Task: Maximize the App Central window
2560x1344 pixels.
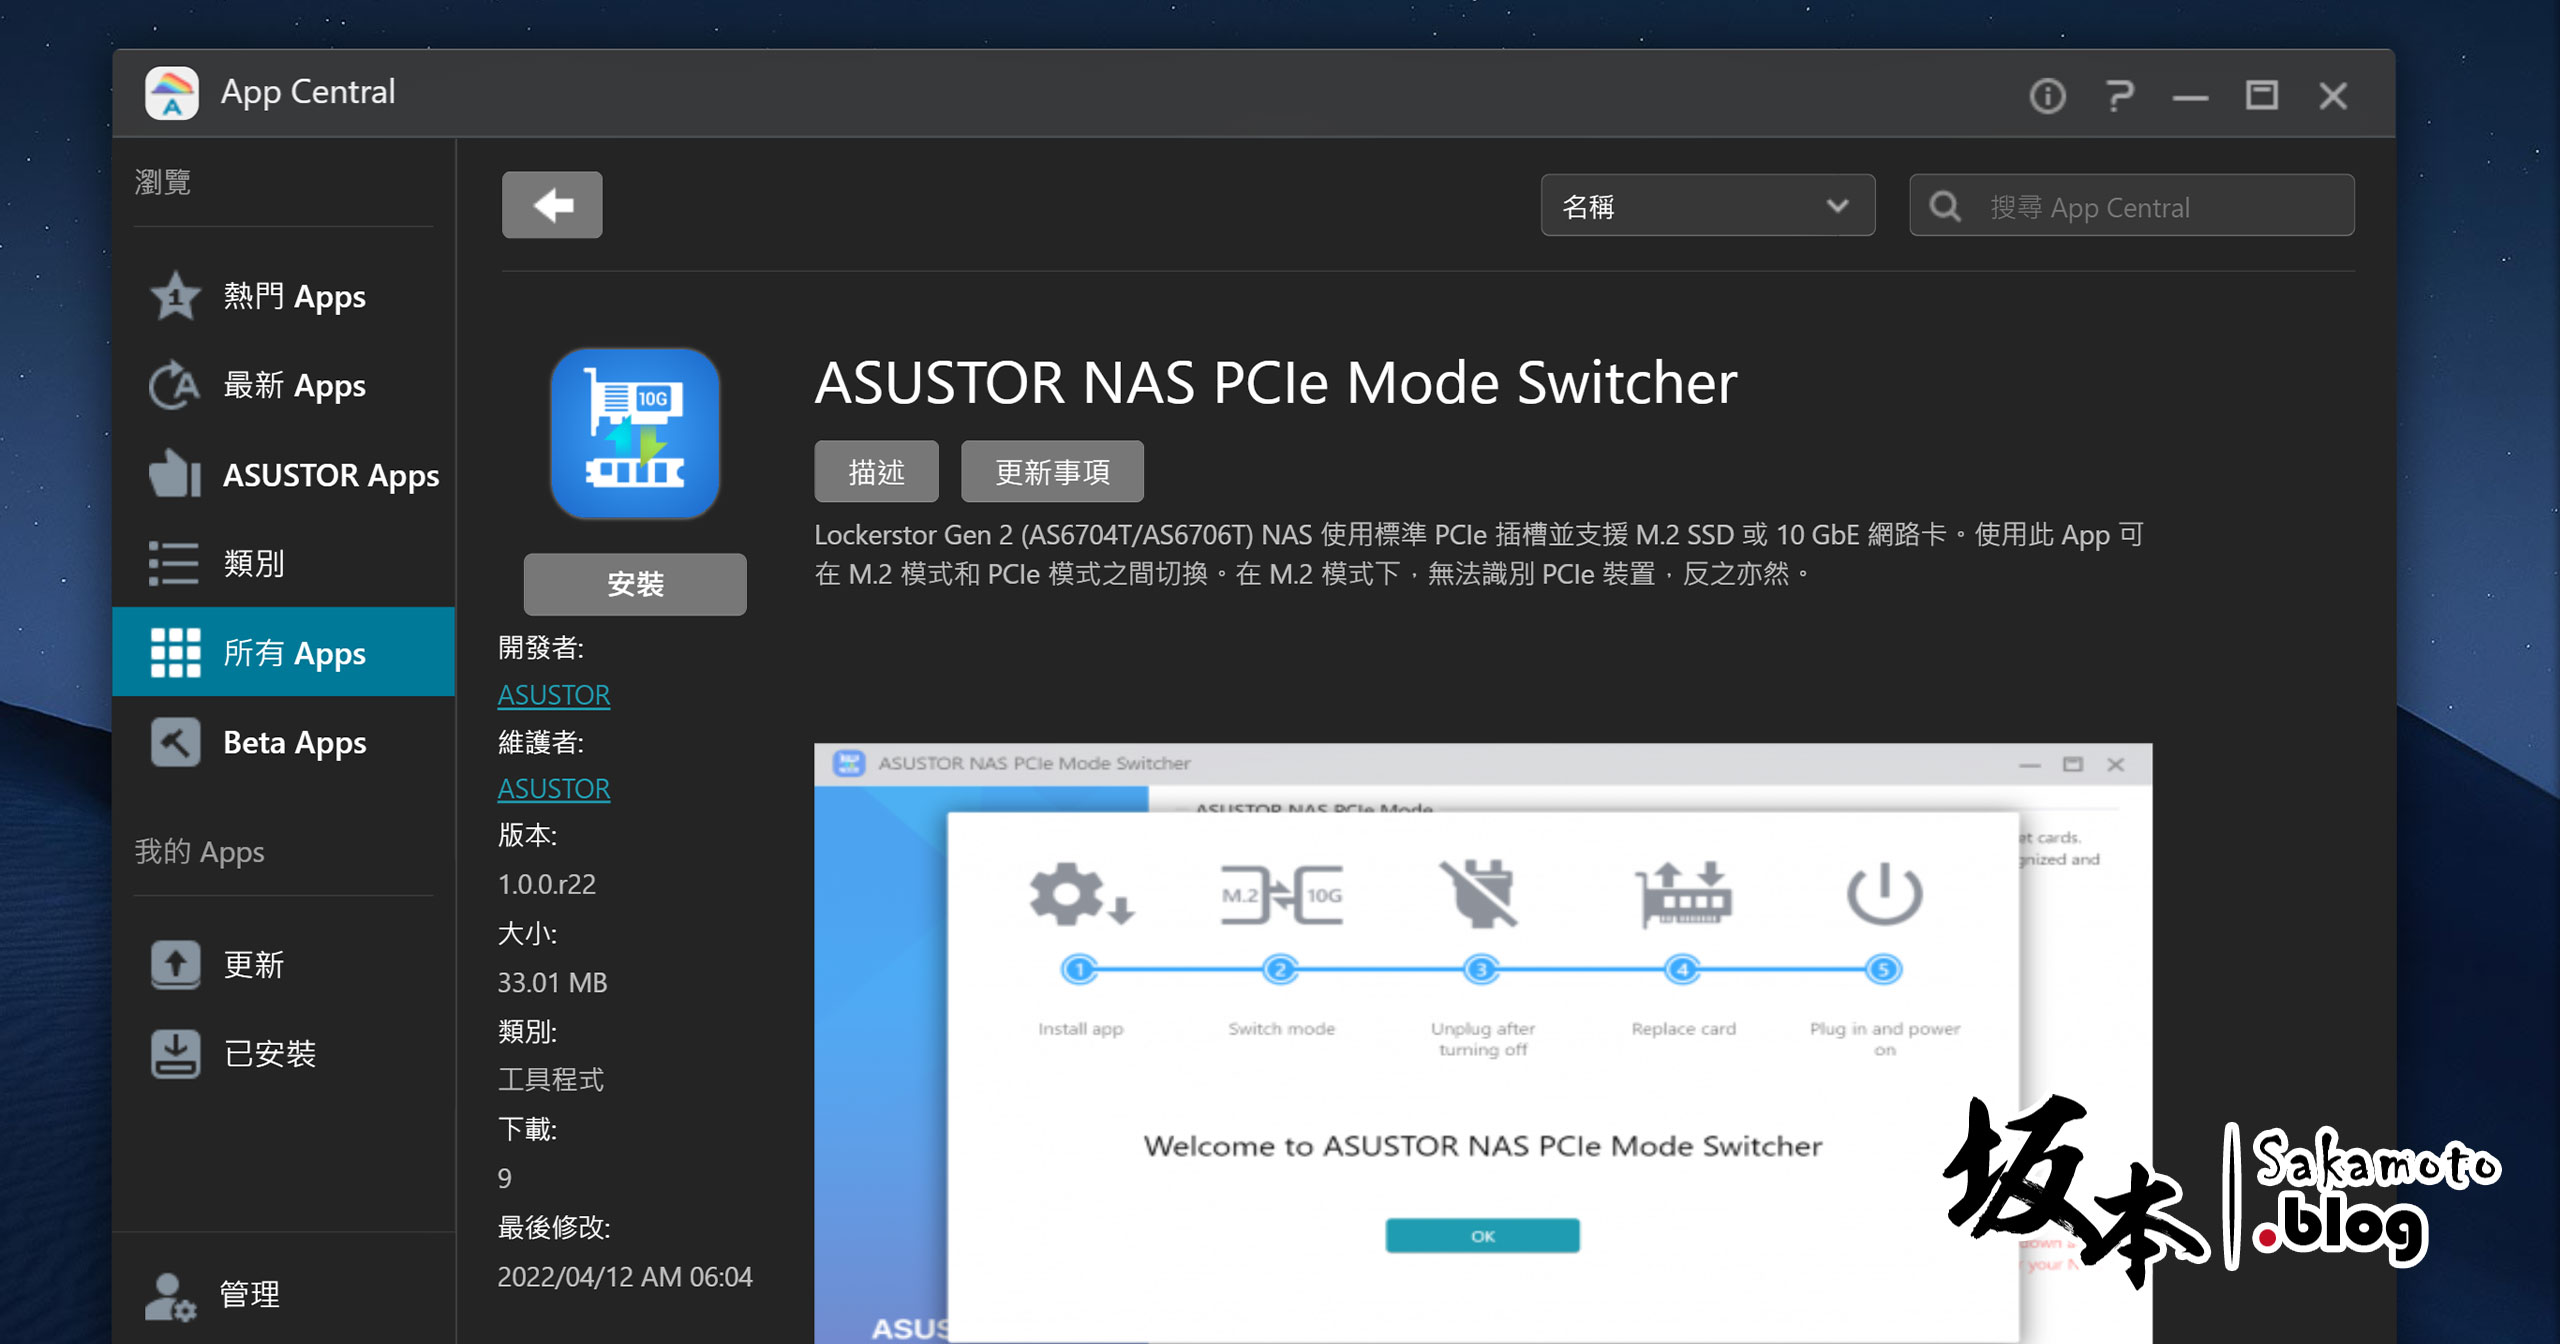Action: (x=2262, y=95)
